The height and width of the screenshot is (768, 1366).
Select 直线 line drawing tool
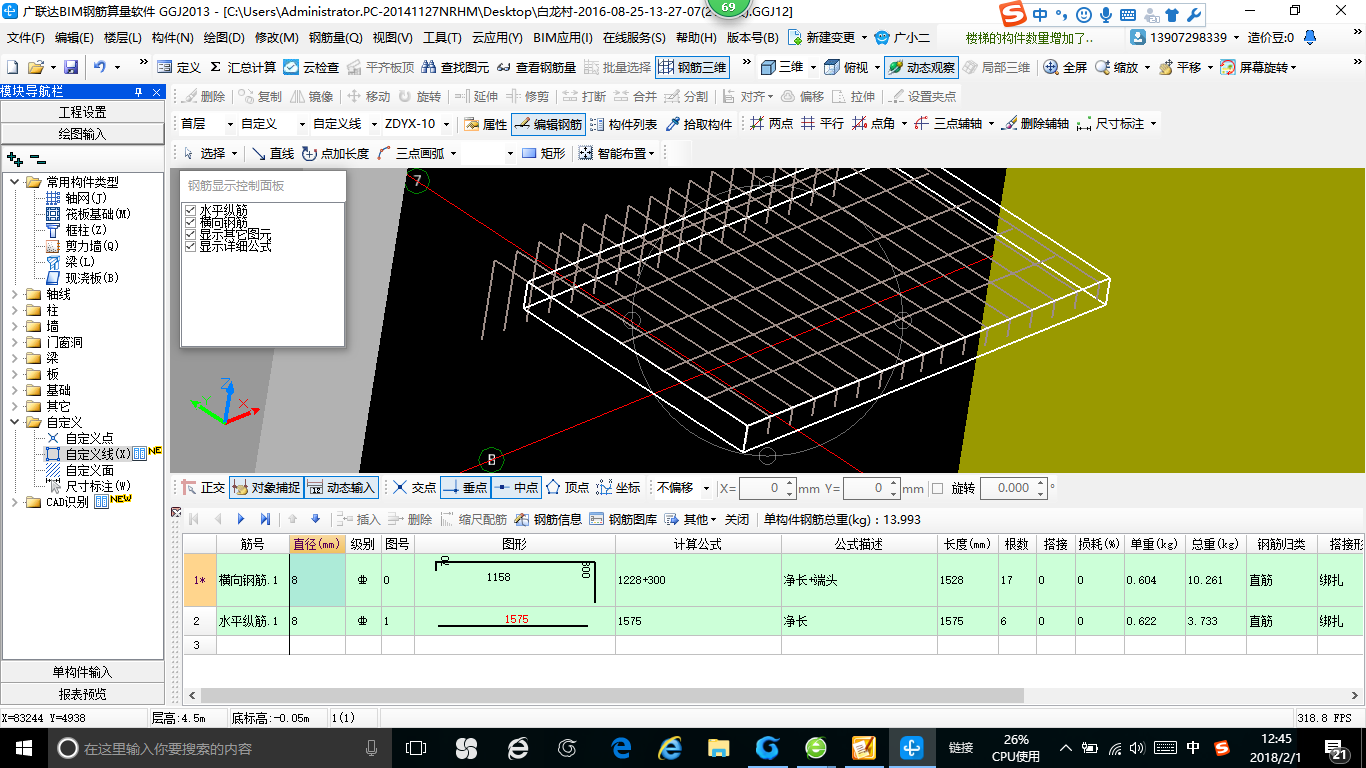coord(272,153)
